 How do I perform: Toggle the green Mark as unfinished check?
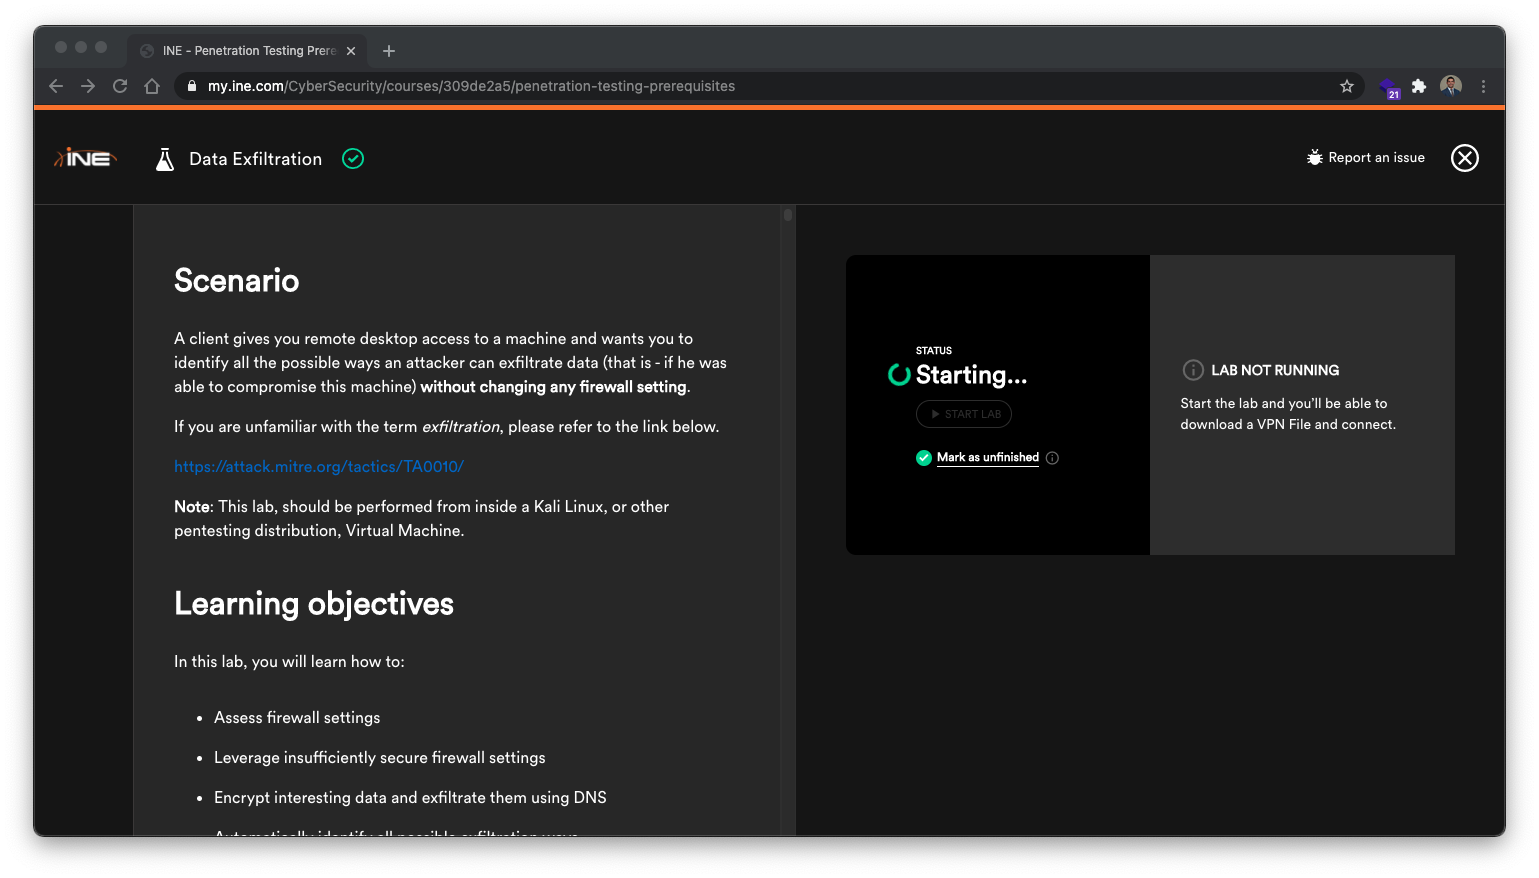point(924,458)
